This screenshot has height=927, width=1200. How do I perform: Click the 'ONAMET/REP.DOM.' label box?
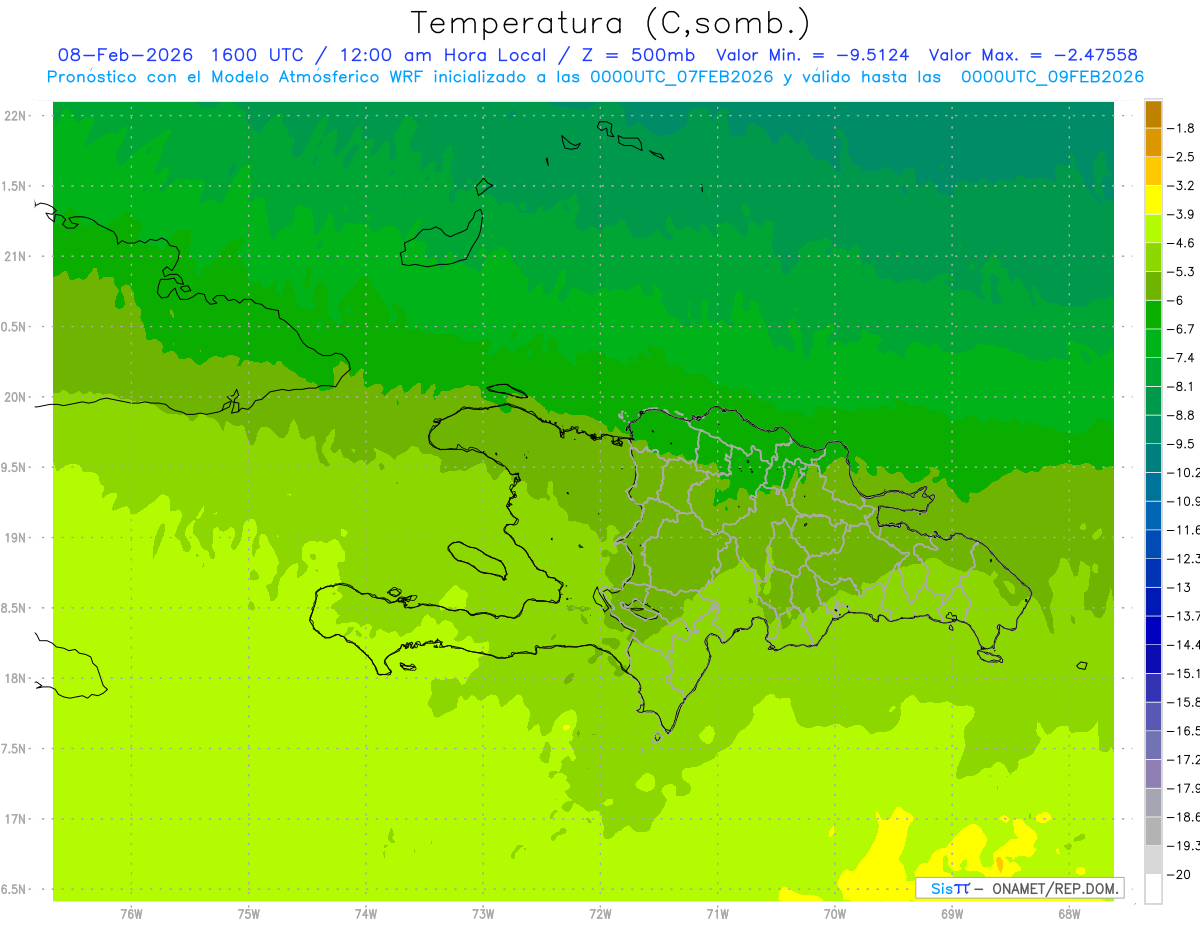[1020, 888]
